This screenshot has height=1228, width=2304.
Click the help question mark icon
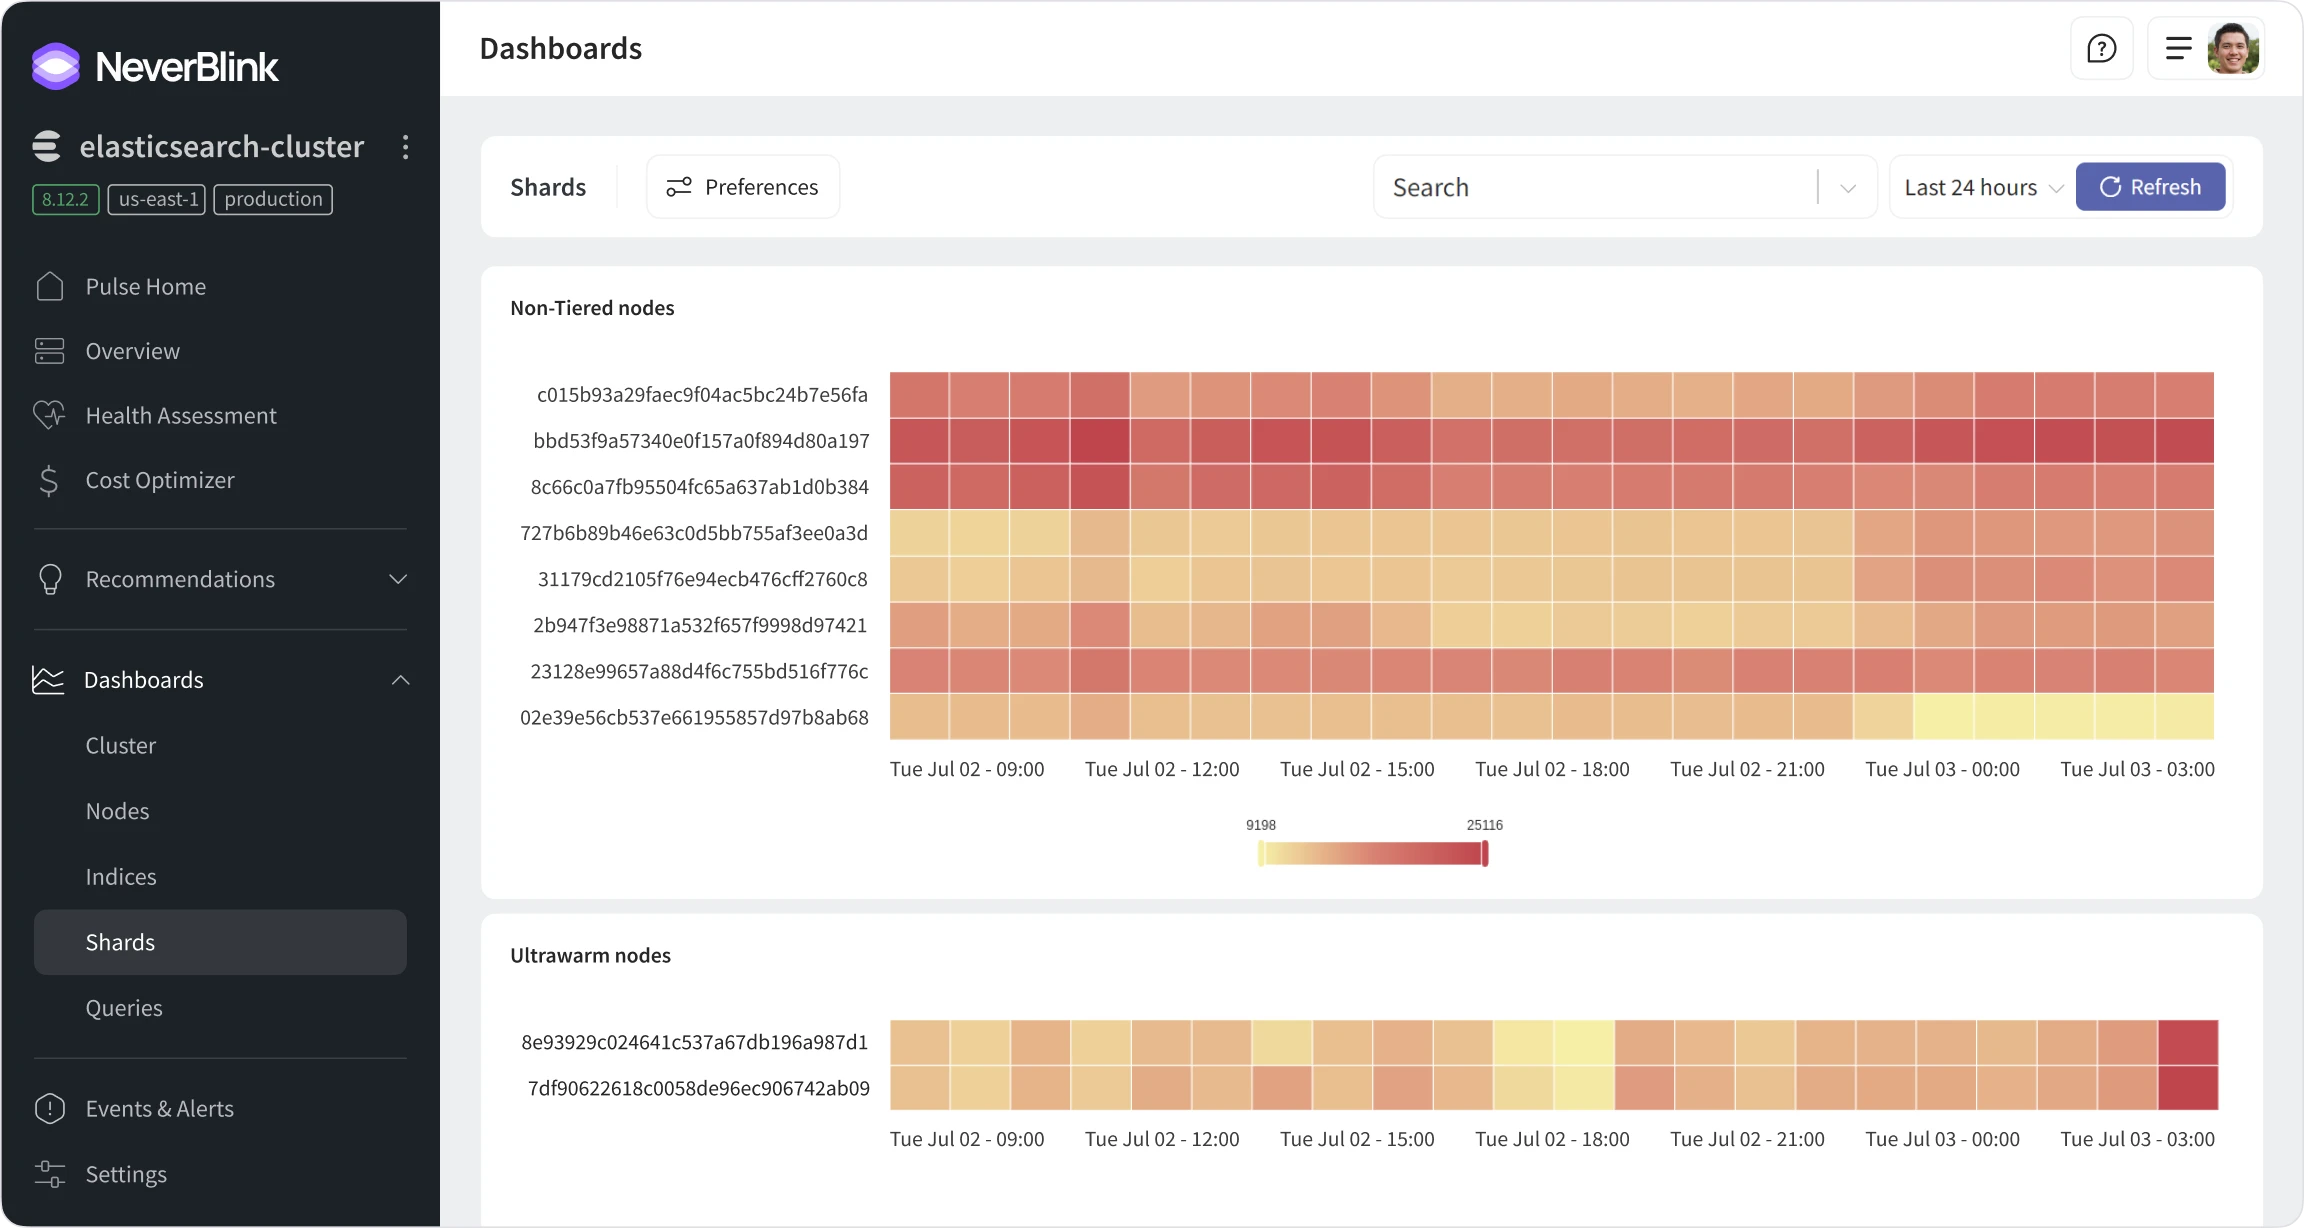[x=2101, y=48]
